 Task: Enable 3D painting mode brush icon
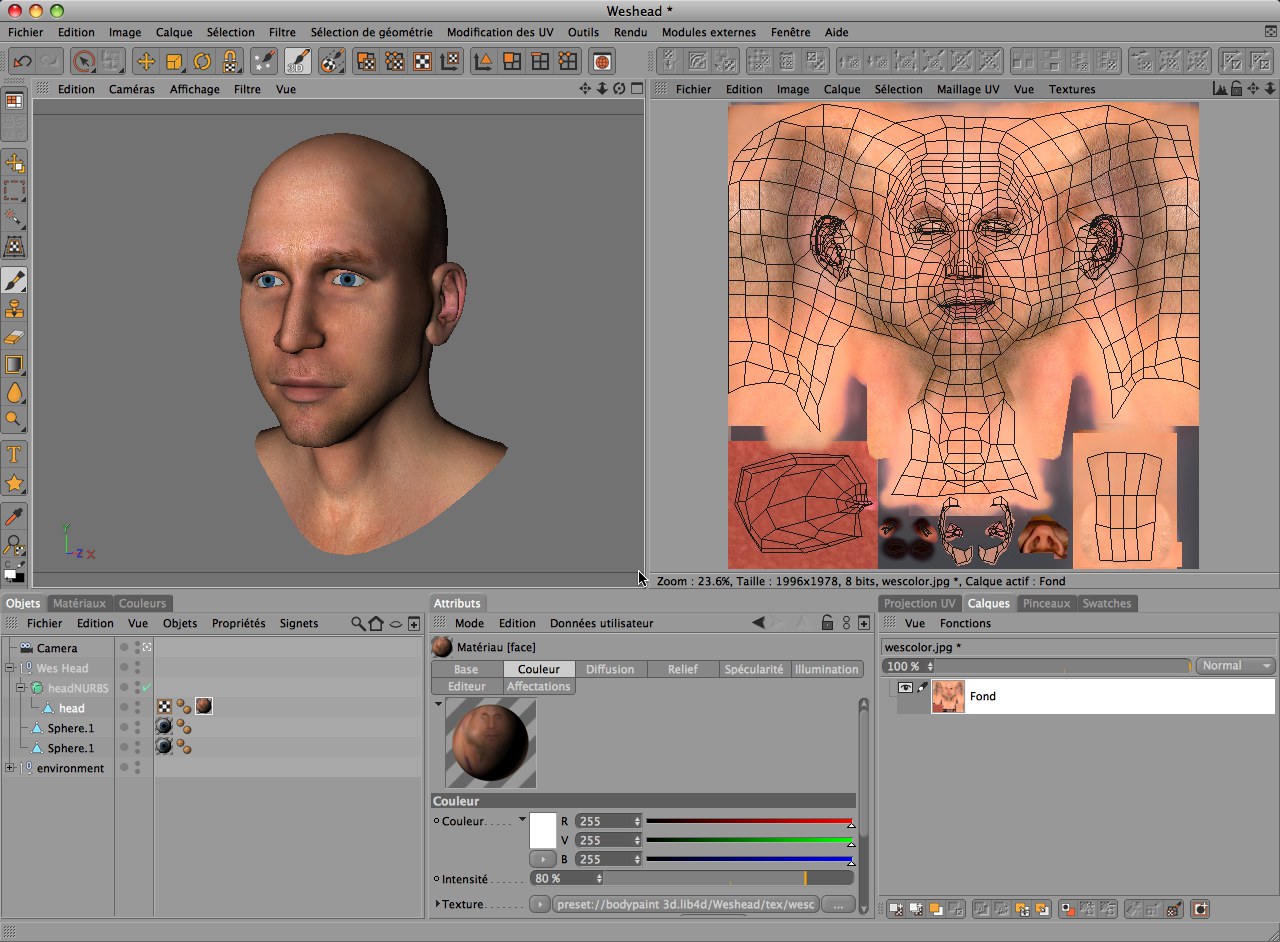click(297, 62)
